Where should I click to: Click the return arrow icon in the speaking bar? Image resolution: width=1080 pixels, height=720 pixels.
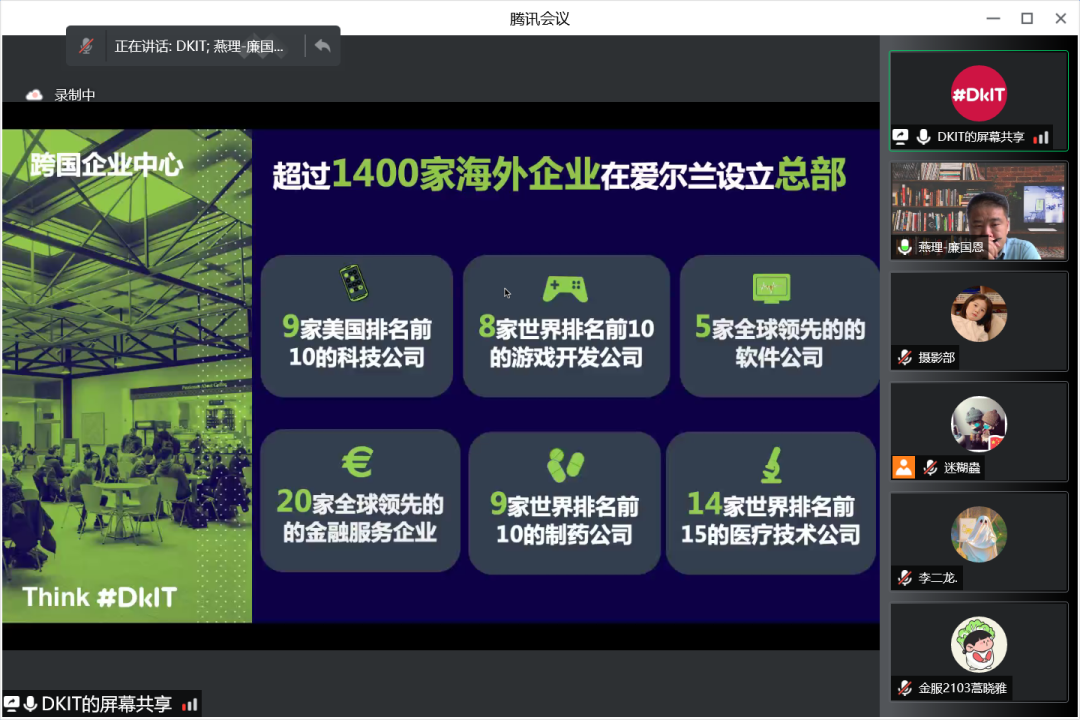pyautogui.click(x=322, y=46)
